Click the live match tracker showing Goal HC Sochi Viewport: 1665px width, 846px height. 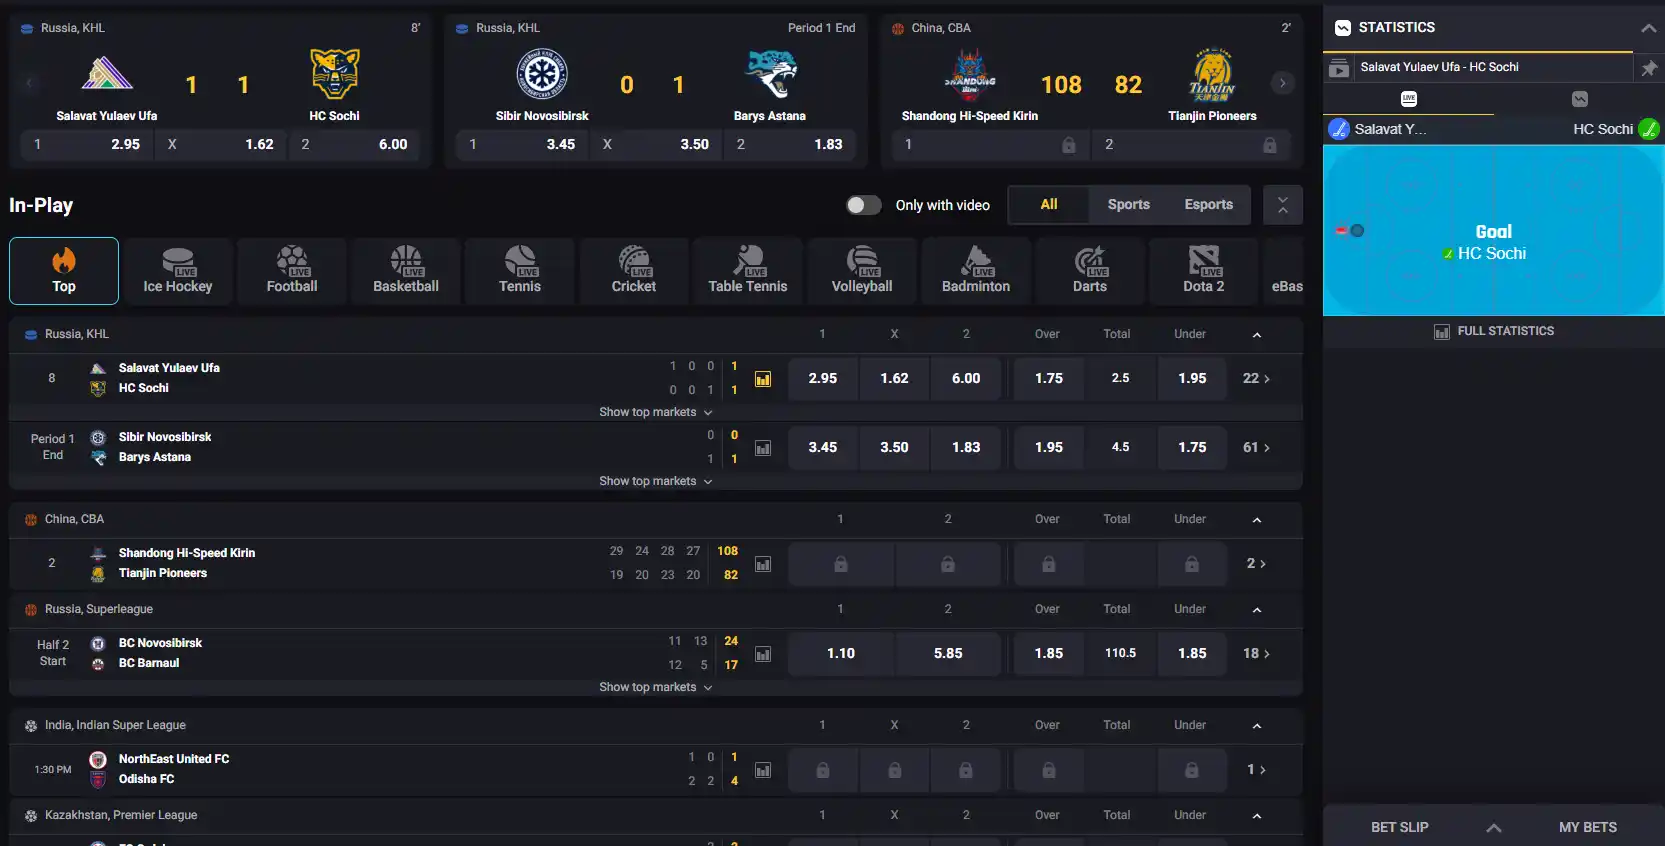pos(1494,231)
